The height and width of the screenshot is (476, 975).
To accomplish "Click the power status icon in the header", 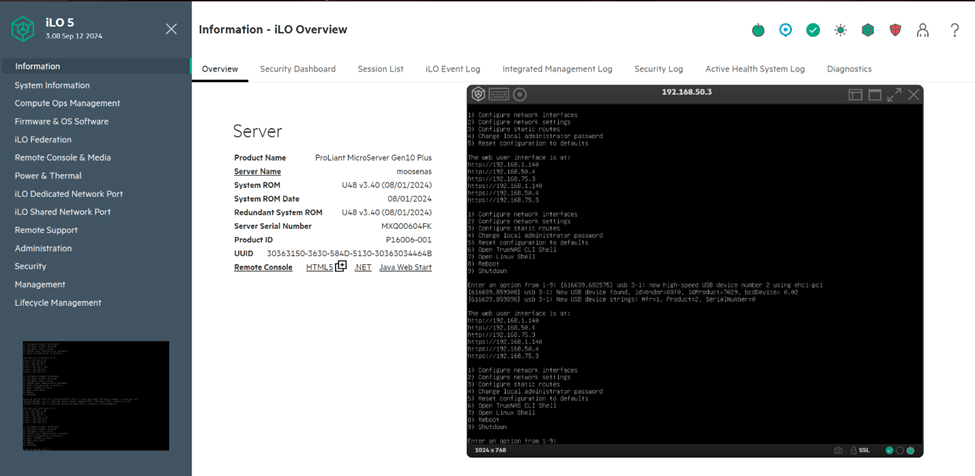I will (x=758, y=30).
